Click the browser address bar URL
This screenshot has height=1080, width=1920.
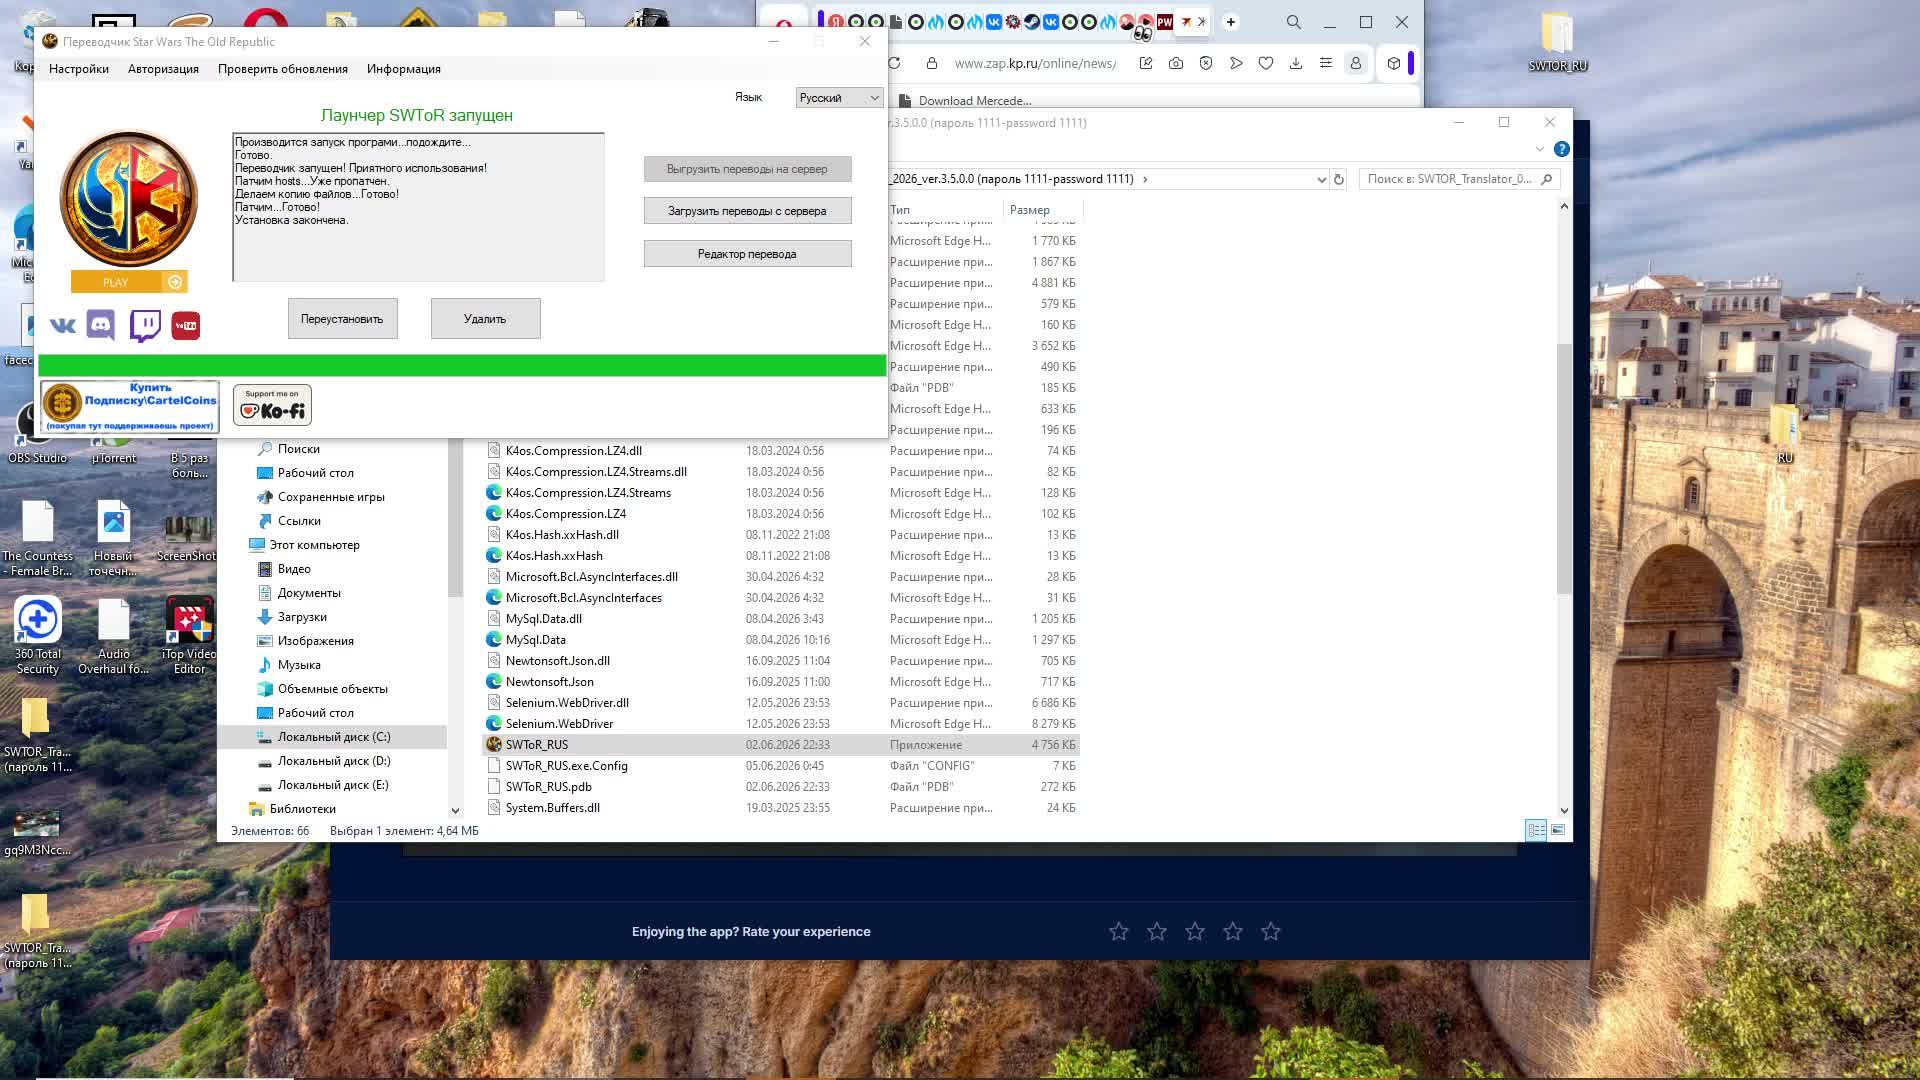point(1035,63)
